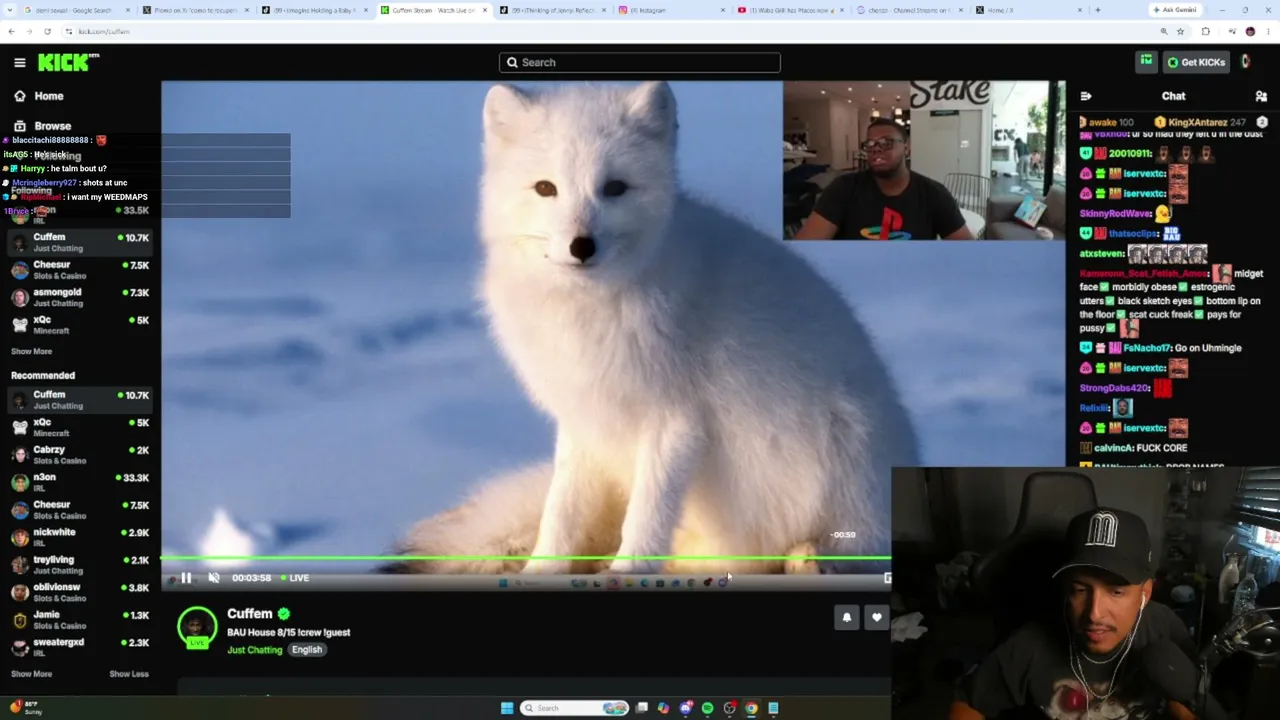Open the chat users list icon
This screenshot has height=720, width=1280.
pos(1261,96)
